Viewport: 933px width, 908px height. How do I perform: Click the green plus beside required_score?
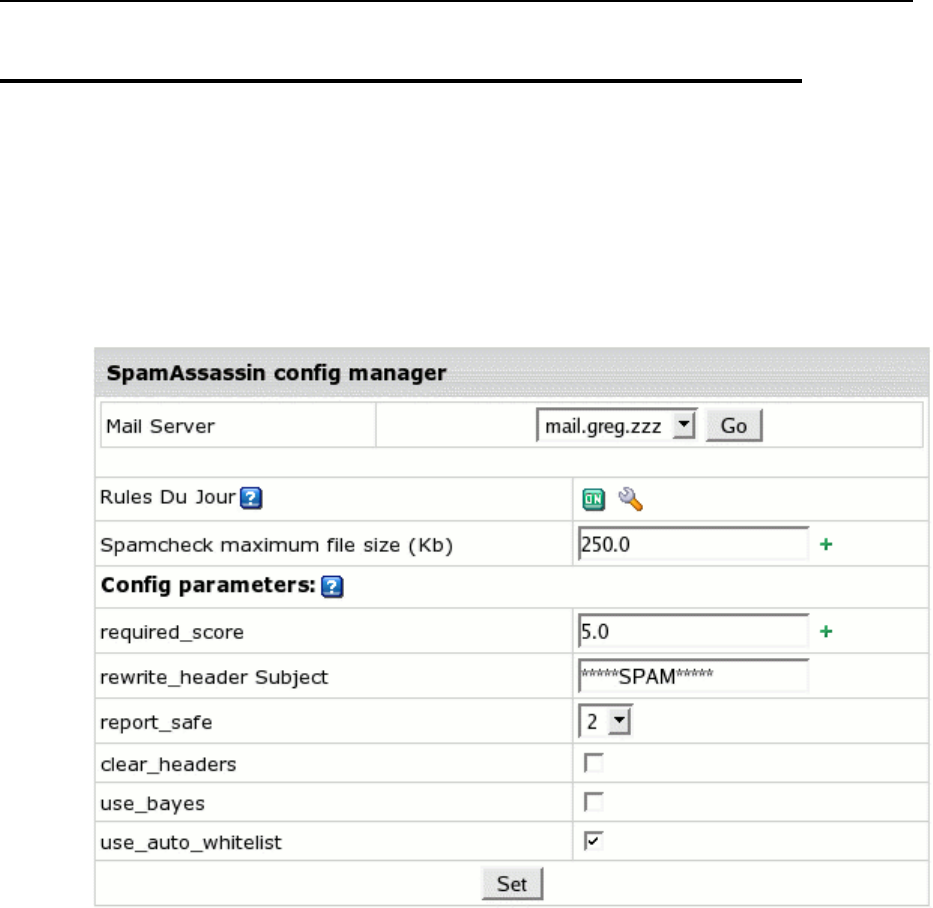click(x=826, y=632)
